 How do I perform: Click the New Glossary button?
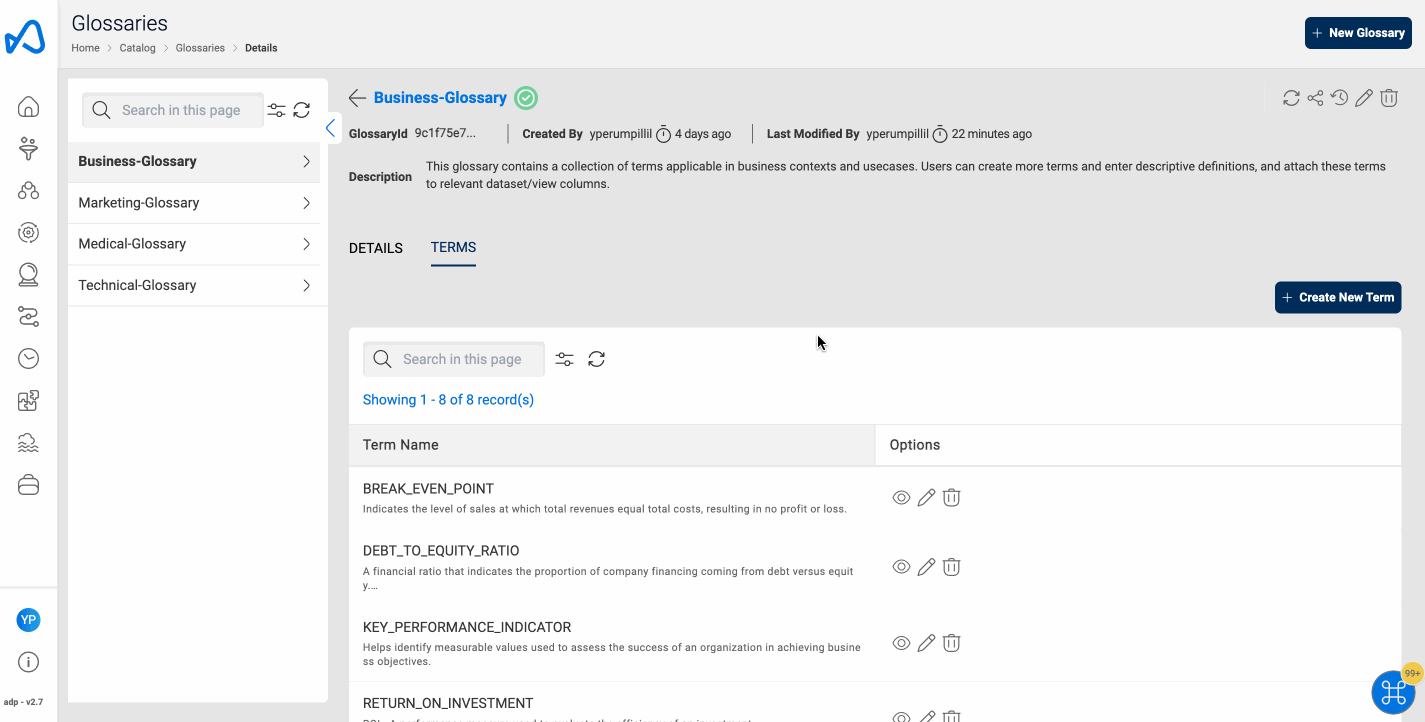[1358, 33]
